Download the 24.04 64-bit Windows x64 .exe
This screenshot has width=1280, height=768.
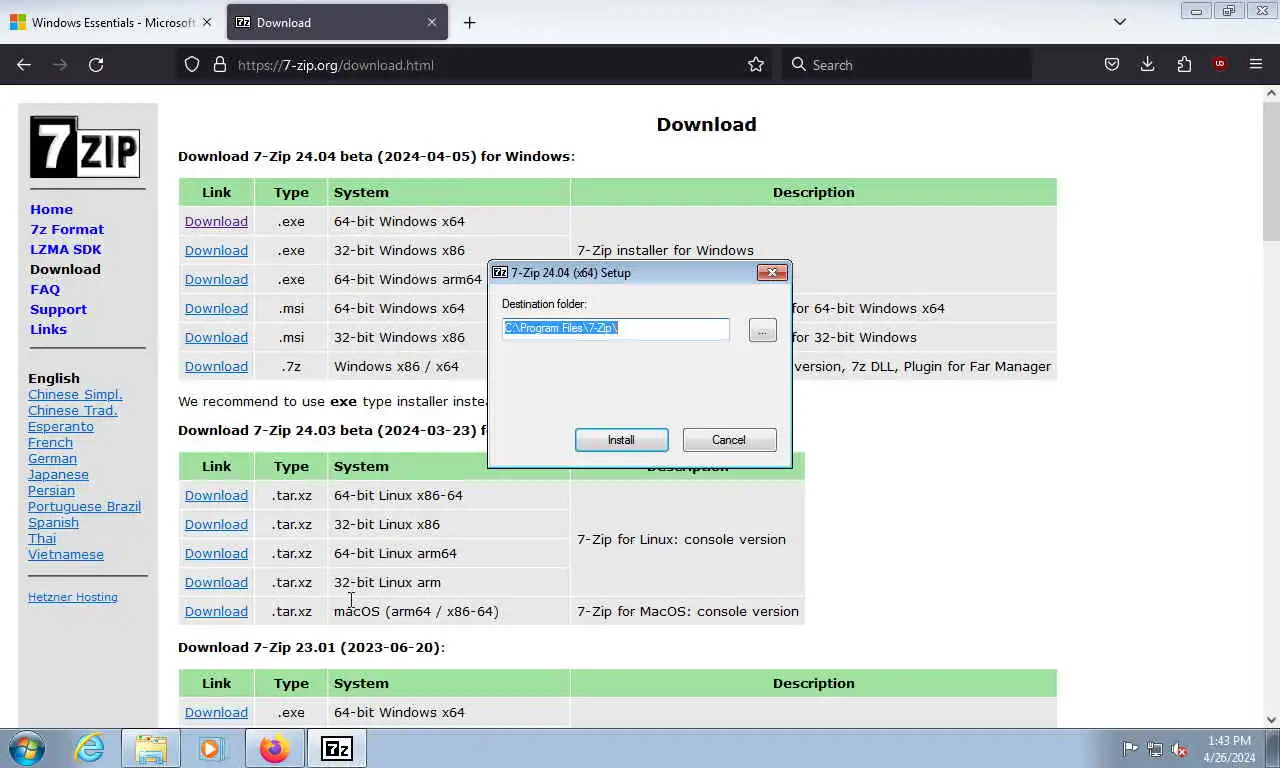pyautogui.click(x=216, y=221)
